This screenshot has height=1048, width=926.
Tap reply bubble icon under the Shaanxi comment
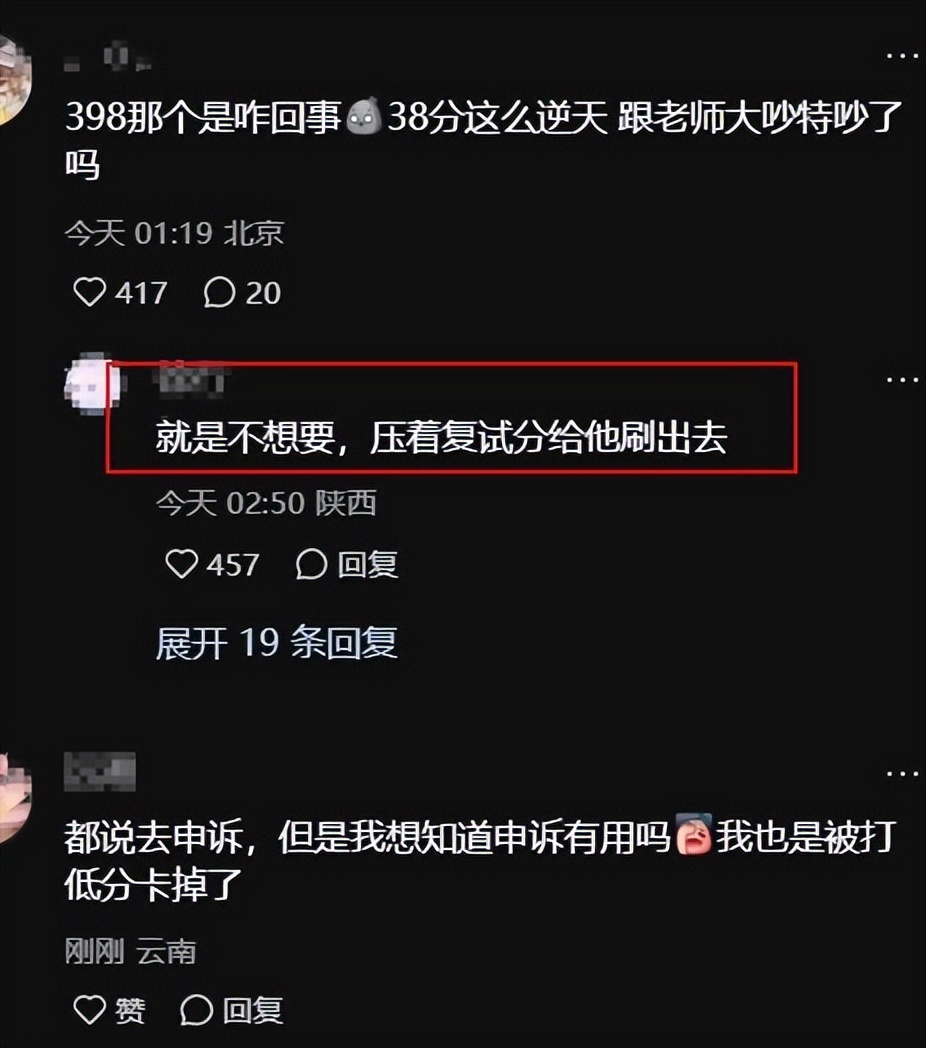(x=312, y=564)
